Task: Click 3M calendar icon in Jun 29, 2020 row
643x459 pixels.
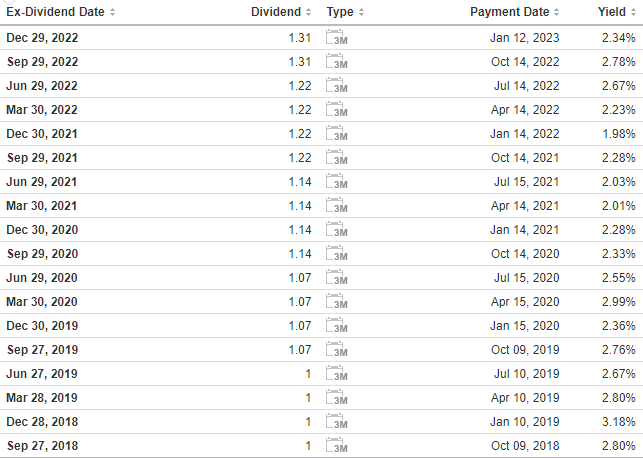Action: point(337,277)
